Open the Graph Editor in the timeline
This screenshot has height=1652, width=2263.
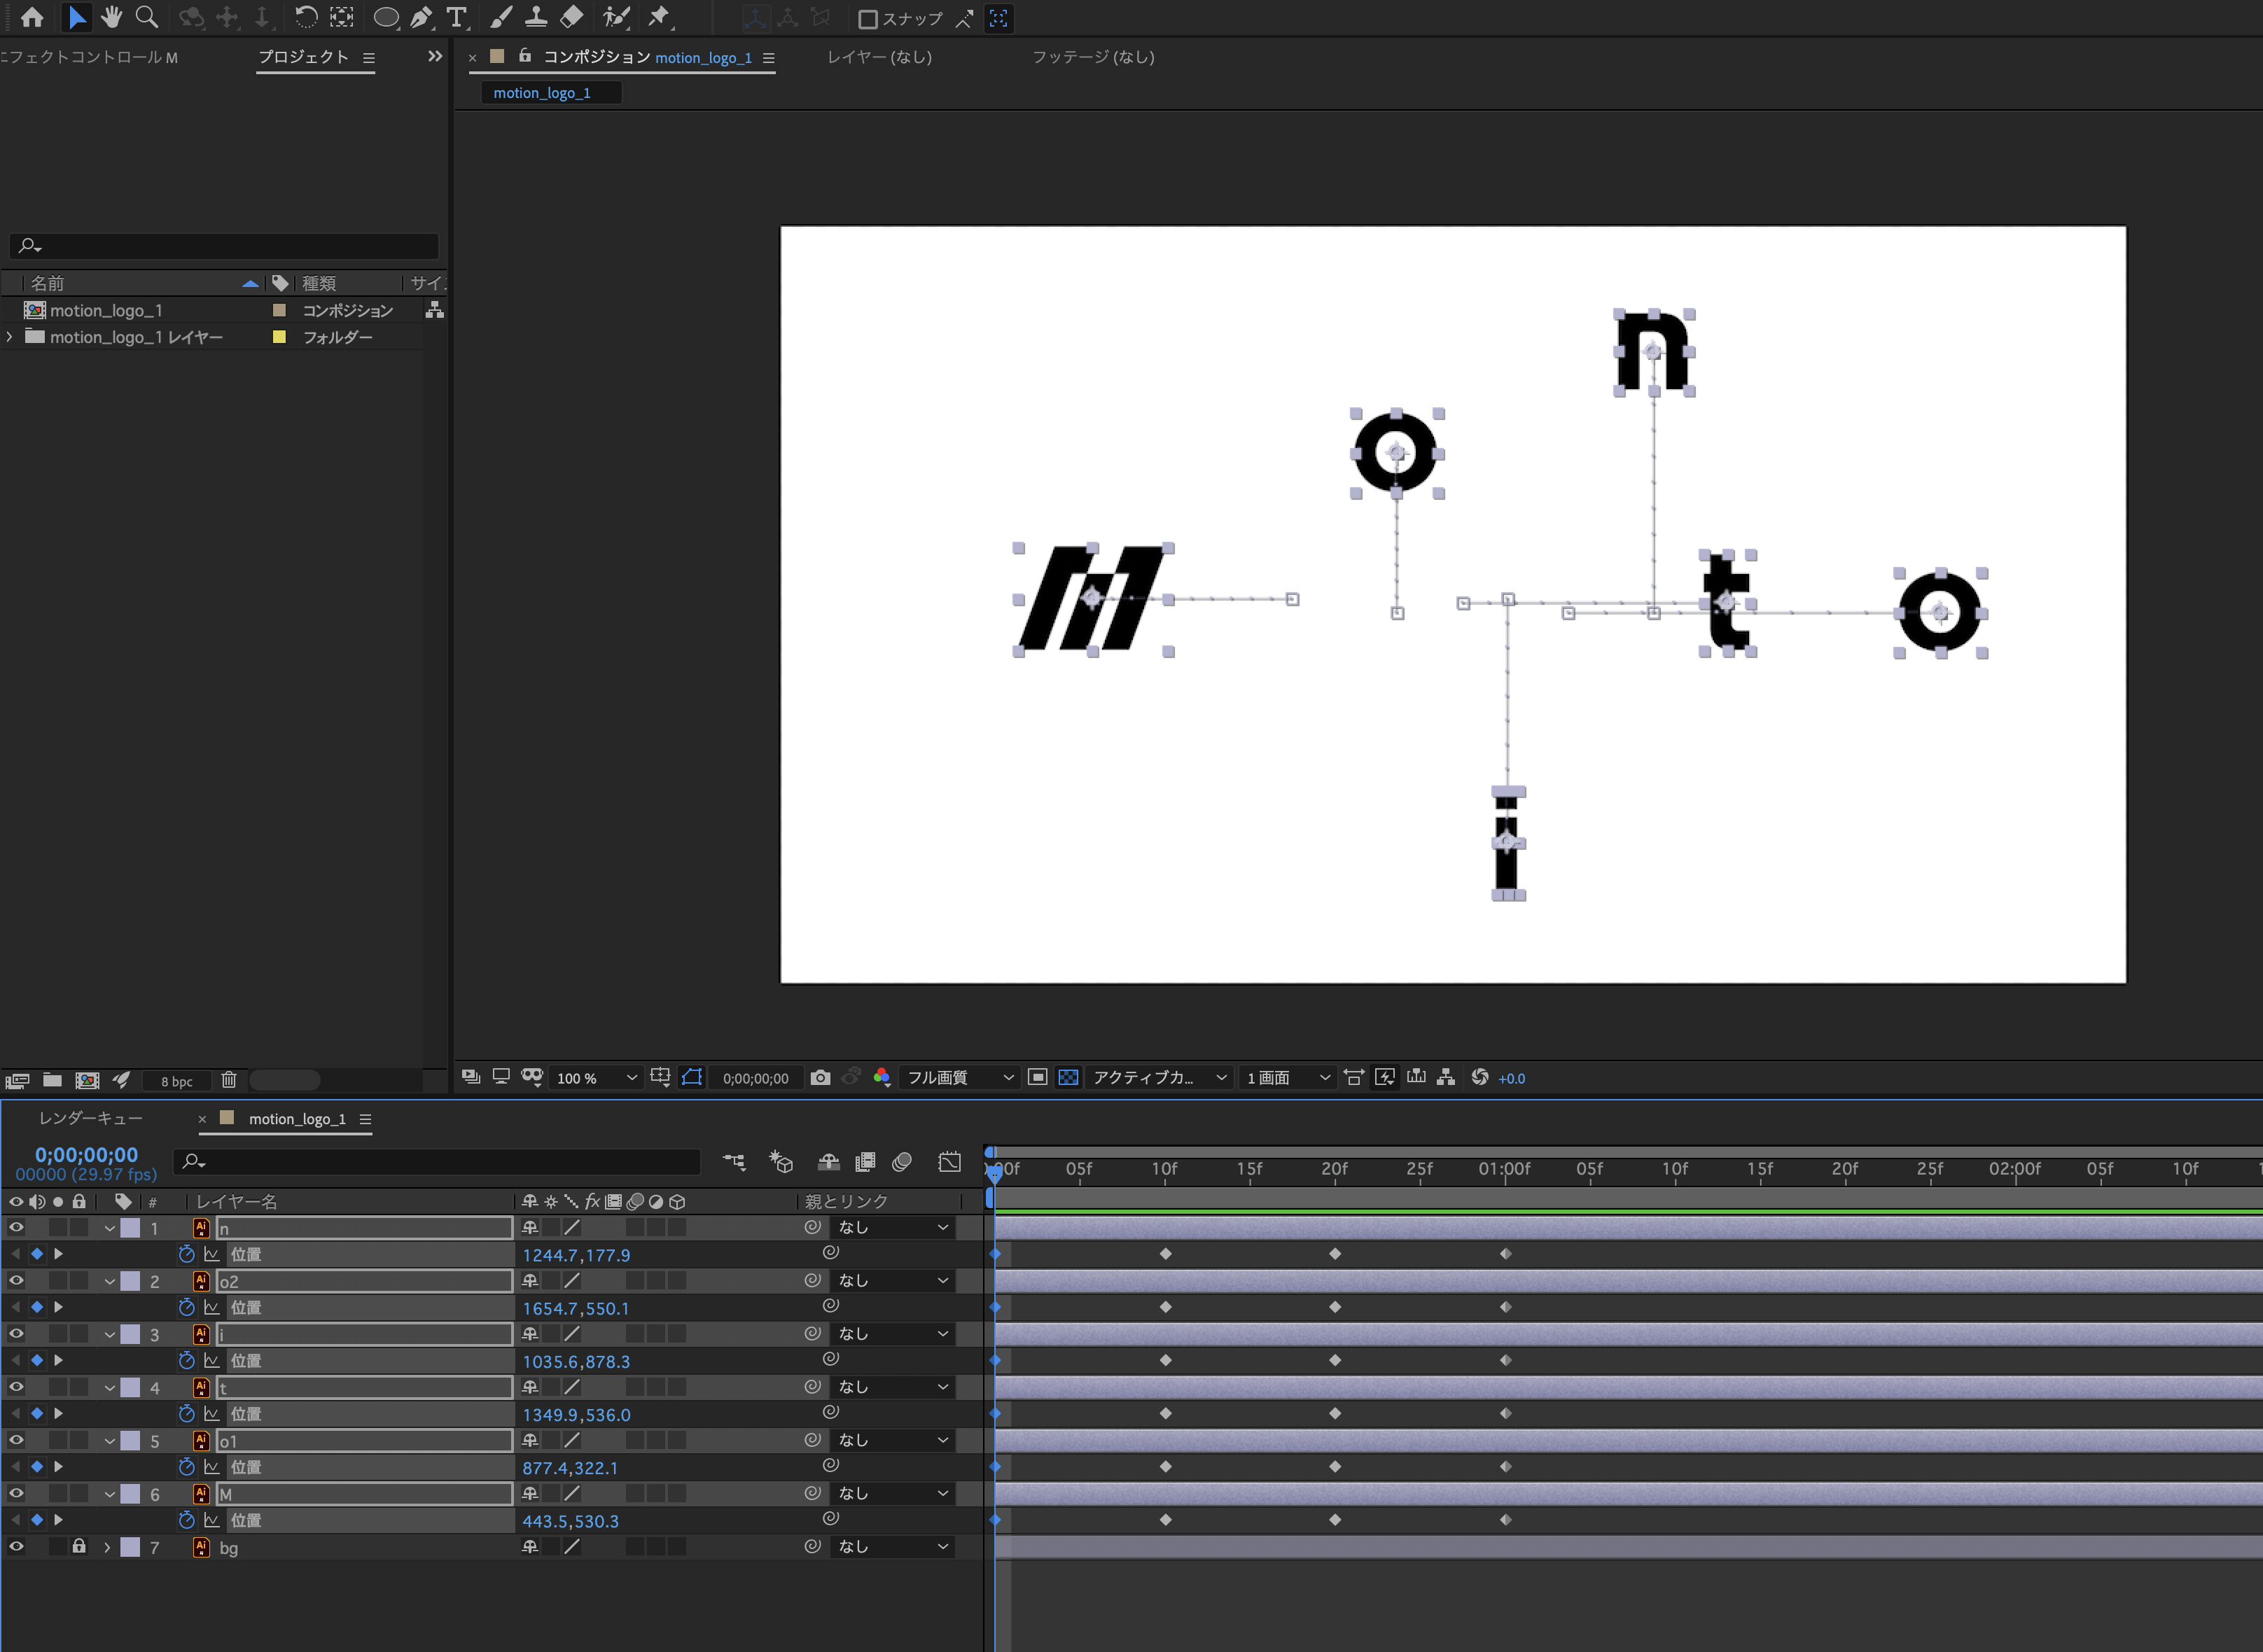(950, 1162)
